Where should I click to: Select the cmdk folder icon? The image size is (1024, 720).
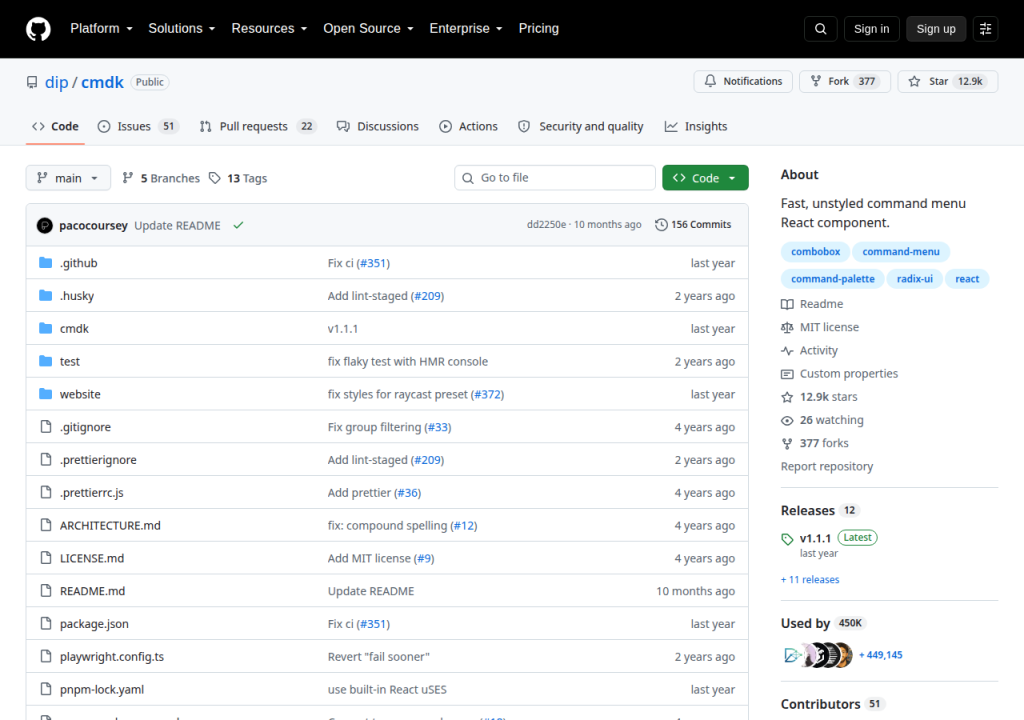pyautogui.click(x=45, y=328)
